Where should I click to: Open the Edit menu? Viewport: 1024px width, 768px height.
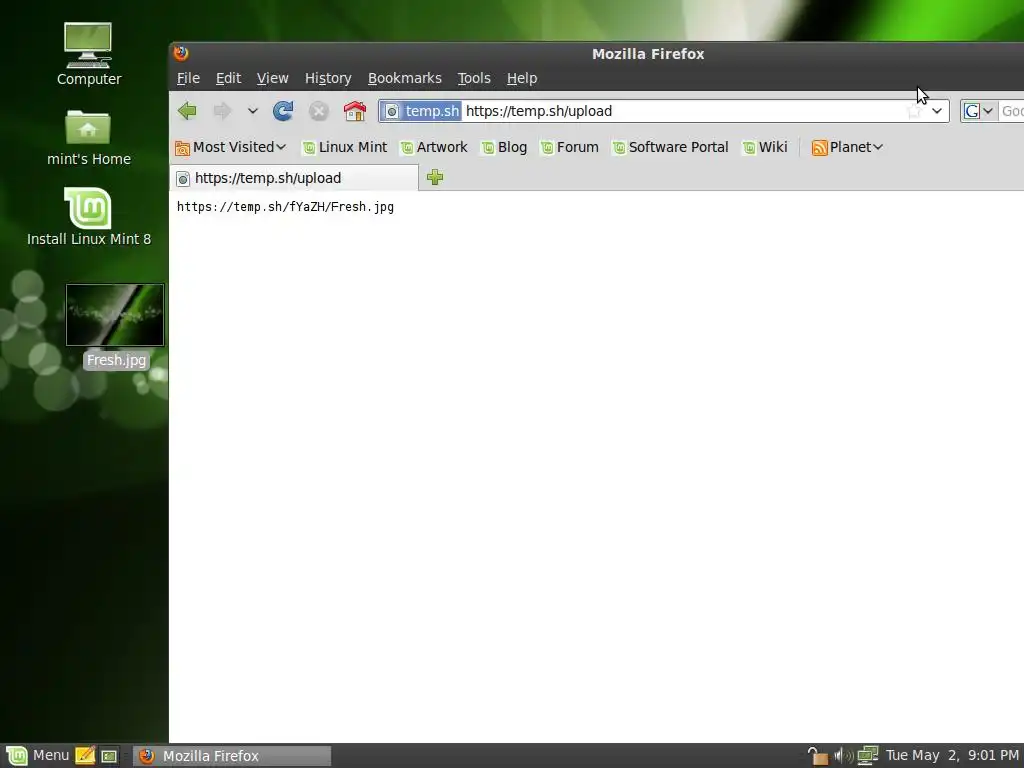pos(229,78)
